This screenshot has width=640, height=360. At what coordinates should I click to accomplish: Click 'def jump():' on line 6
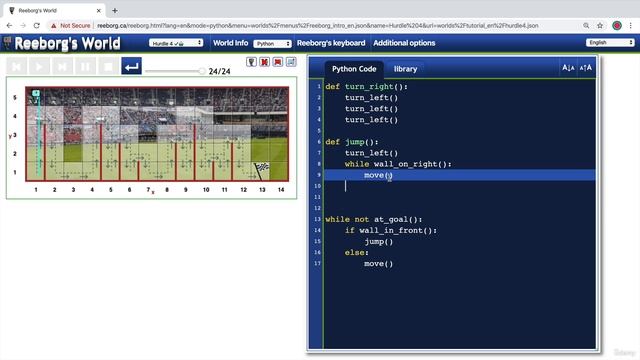352,142
